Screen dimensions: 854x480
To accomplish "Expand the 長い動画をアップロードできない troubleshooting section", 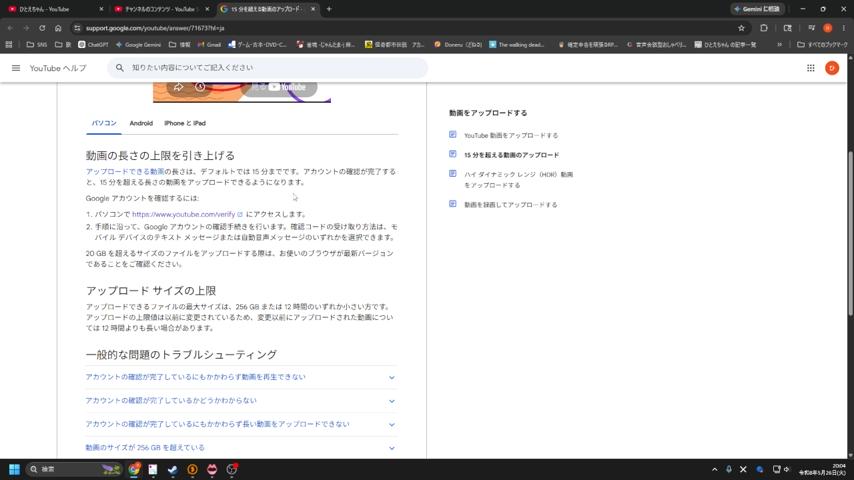I will coord(240,424).
